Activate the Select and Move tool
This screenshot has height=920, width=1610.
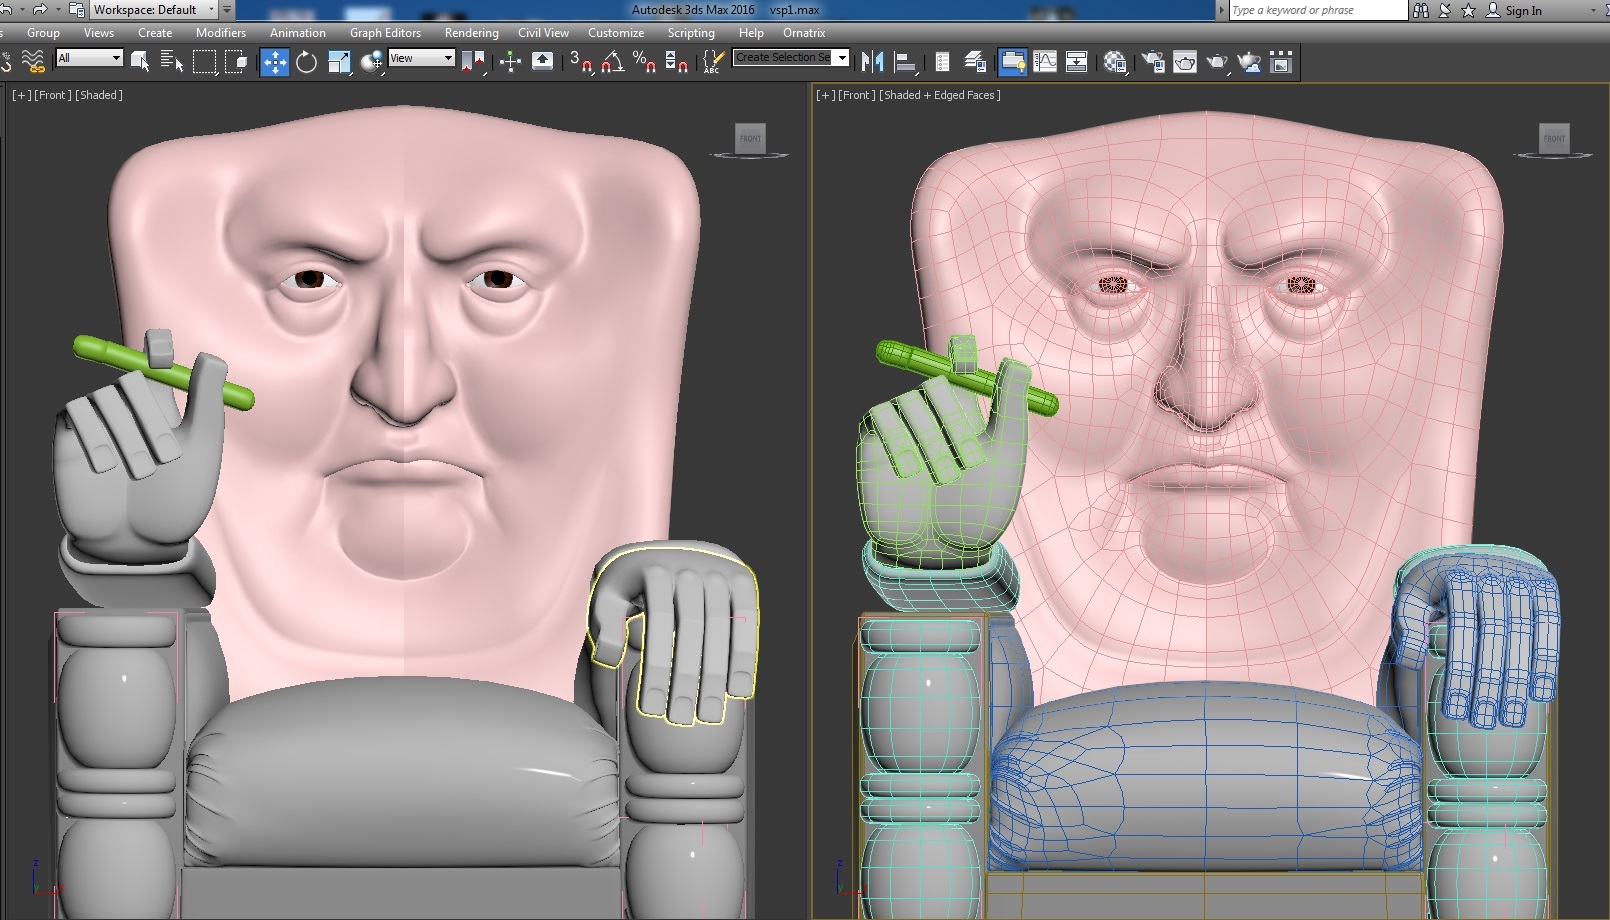274,62
